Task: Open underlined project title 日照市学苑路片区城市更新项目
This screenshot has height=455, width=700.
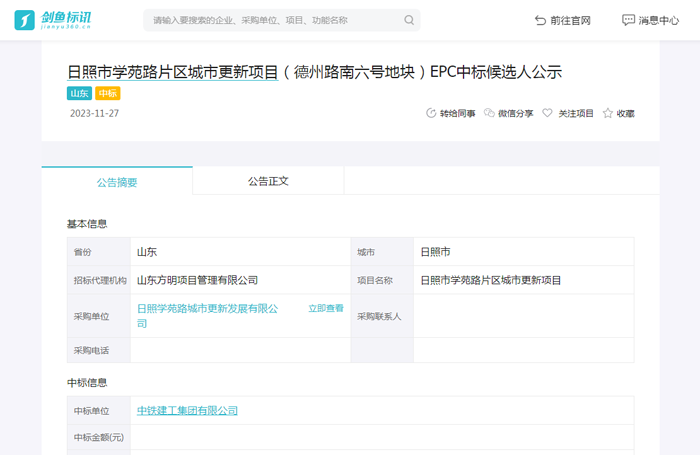Action: [173, 72]
